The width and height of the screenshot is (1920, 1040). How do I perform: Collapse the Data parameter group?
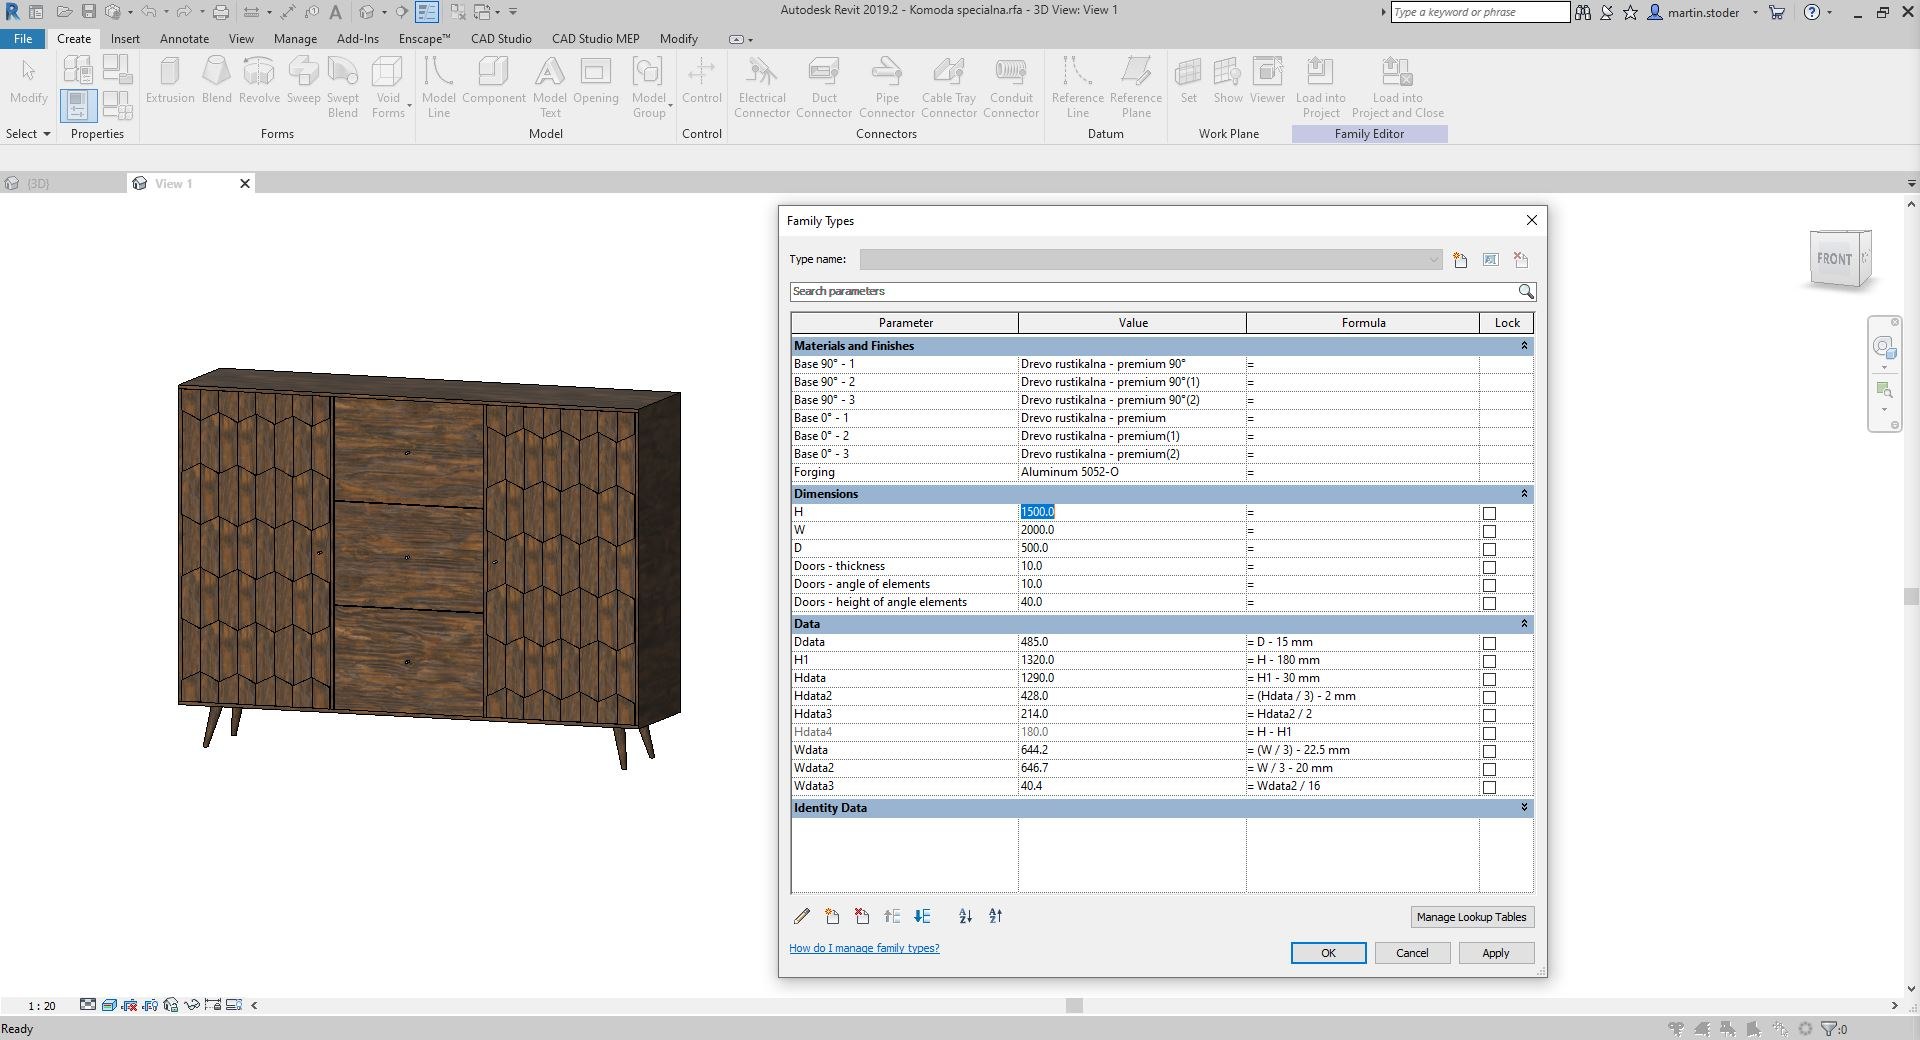[x=1524, y=624]
